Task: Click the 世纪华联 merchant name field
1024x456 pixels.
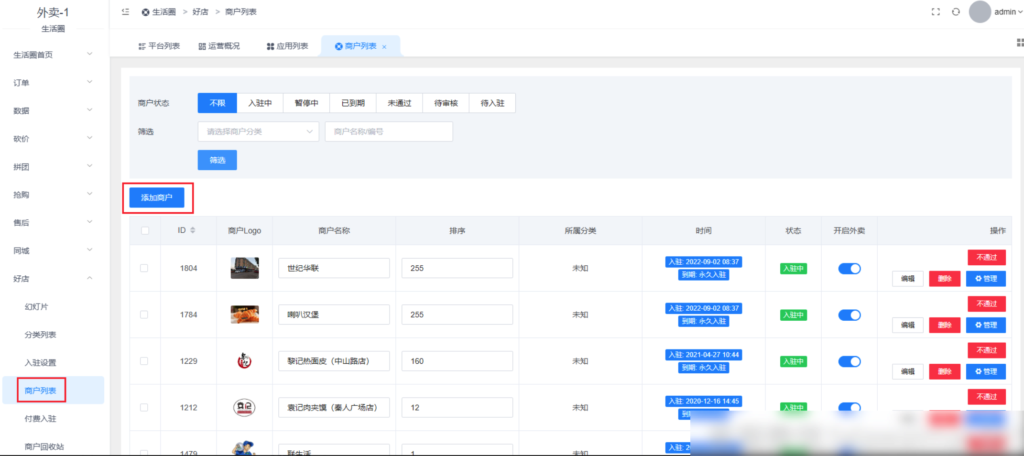Action: pyautogui.click(x=334, y=268)
